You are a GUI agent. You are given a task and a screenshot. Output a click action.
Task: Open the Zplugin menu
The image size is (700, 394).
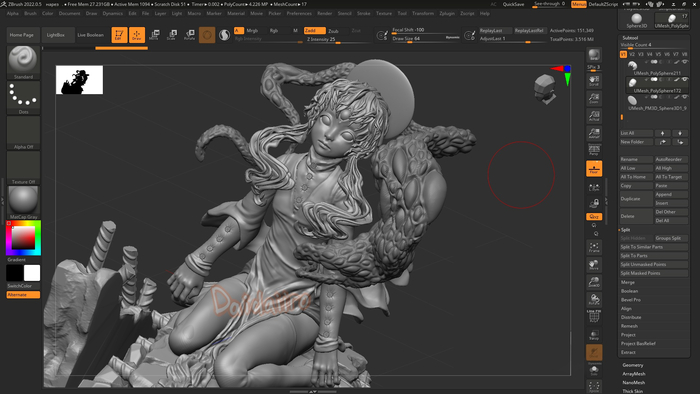click(x=447, y=13)
